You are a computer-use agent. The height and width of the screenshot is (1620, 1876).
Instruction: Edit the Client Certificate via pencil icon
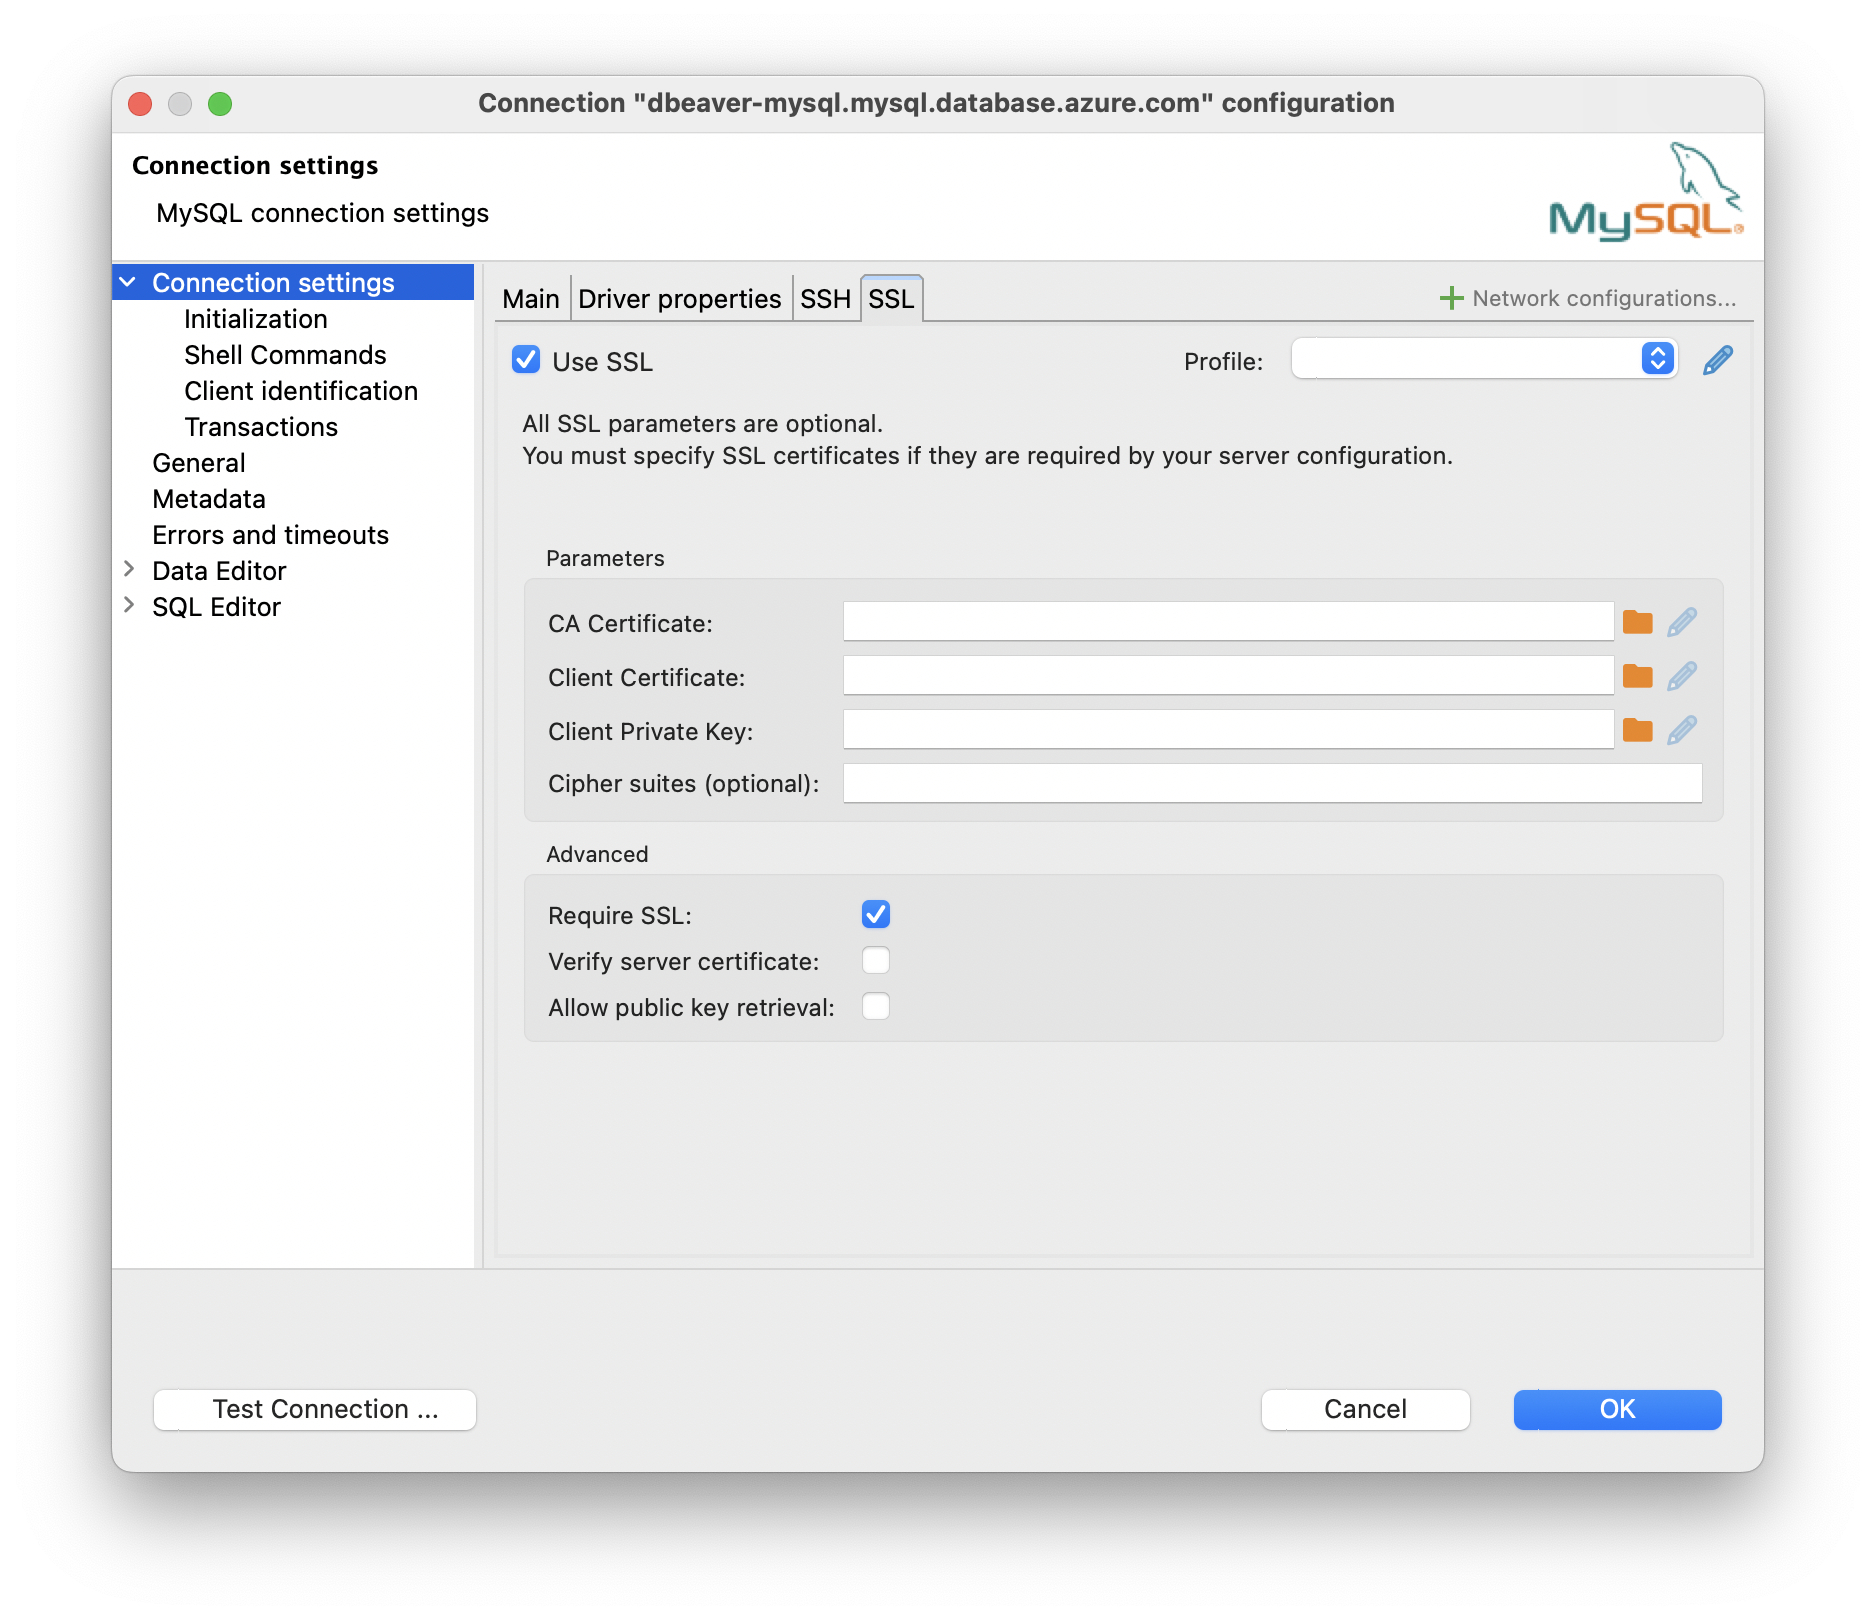1682,675
